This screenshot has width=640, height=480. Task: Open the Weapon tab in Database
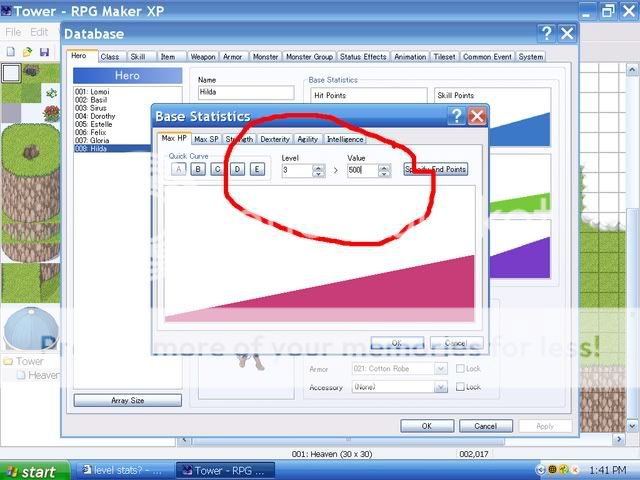coord(203,57)
